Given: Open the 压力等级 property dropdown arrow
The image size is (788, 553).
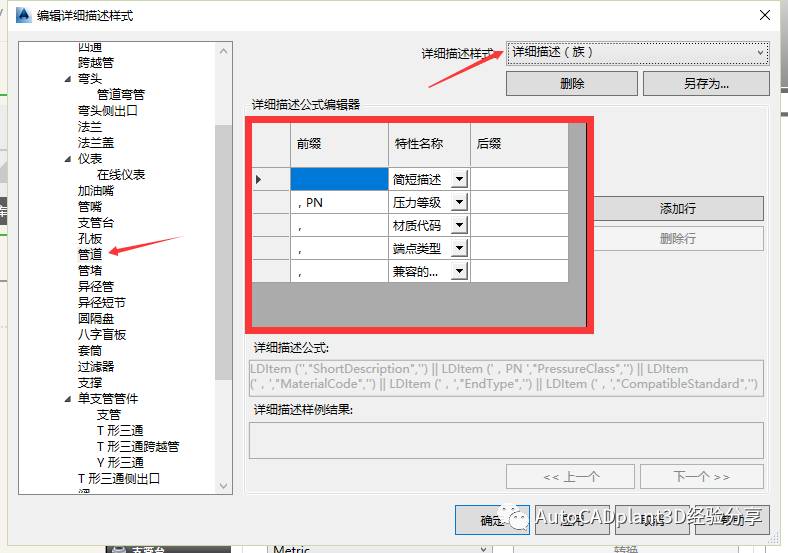Looking at the screenshot, I should tap(459, 202).
